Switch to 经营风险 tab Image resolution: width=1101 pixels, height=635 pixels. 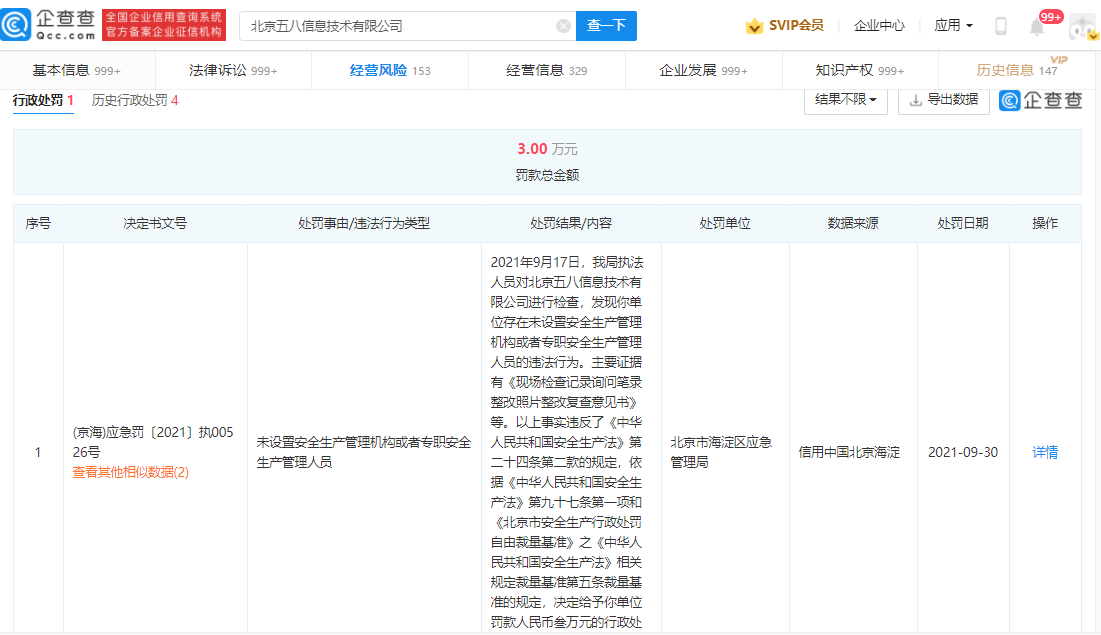(x=390, y=70)
